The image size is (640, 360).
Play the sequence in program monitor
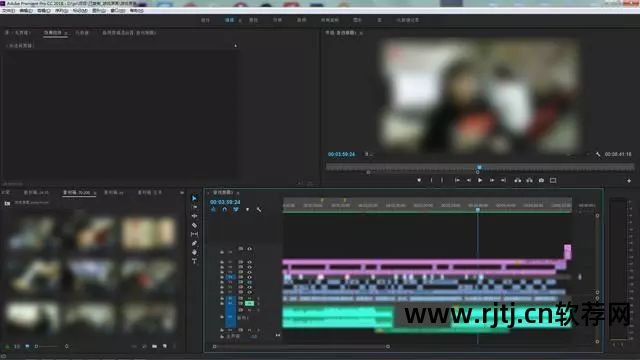click(x=480, y=180)
